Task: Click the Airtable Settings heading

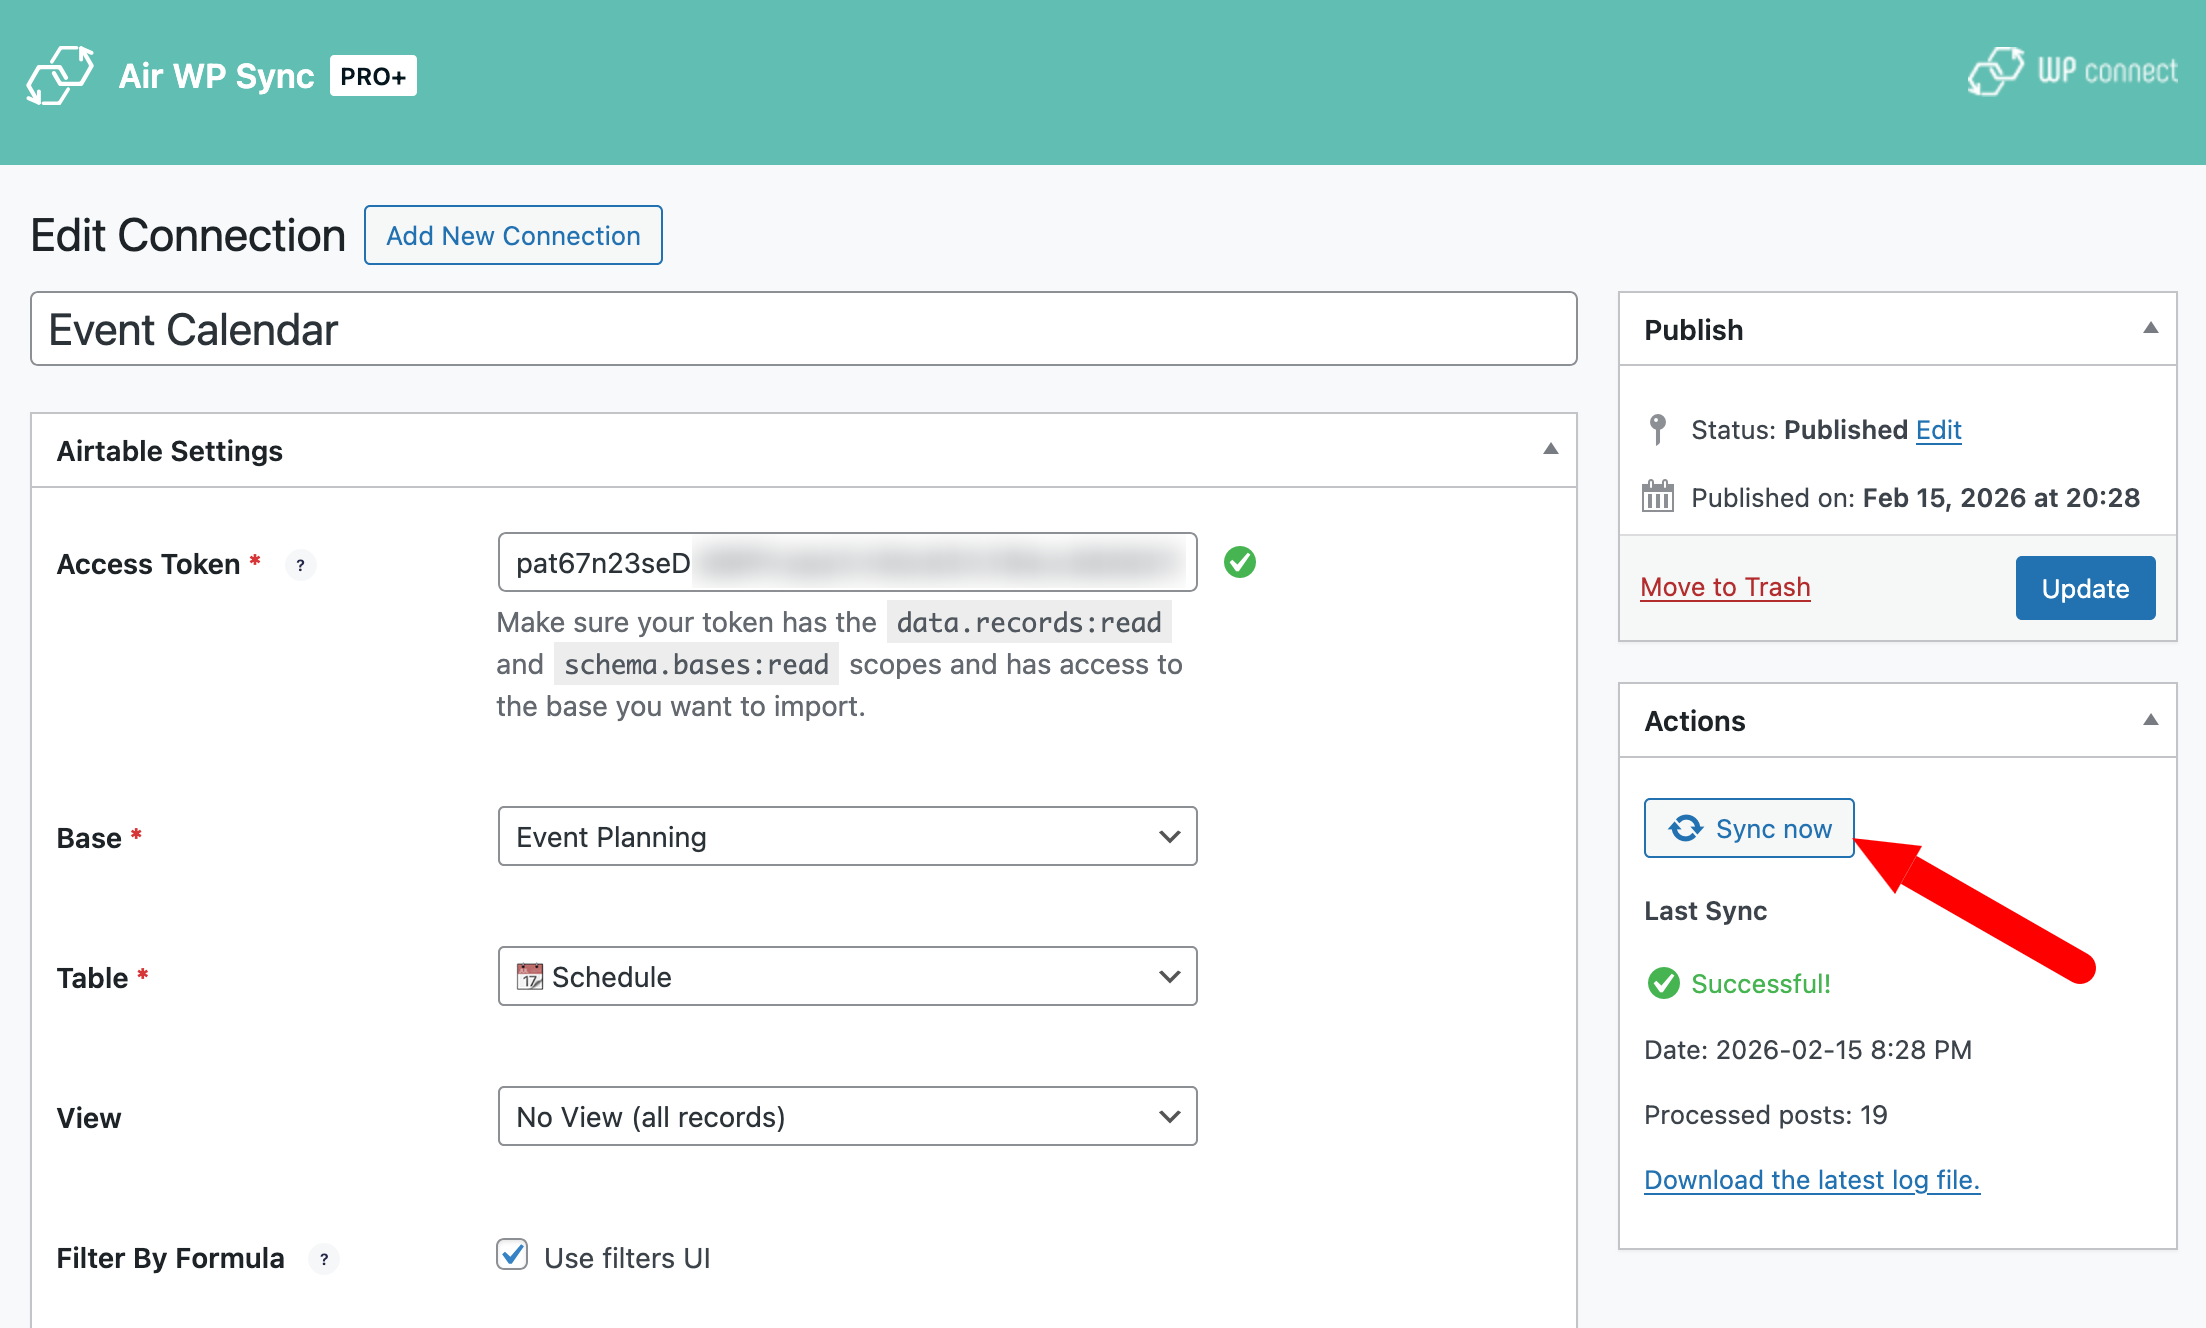Action: tap(170, 451)
